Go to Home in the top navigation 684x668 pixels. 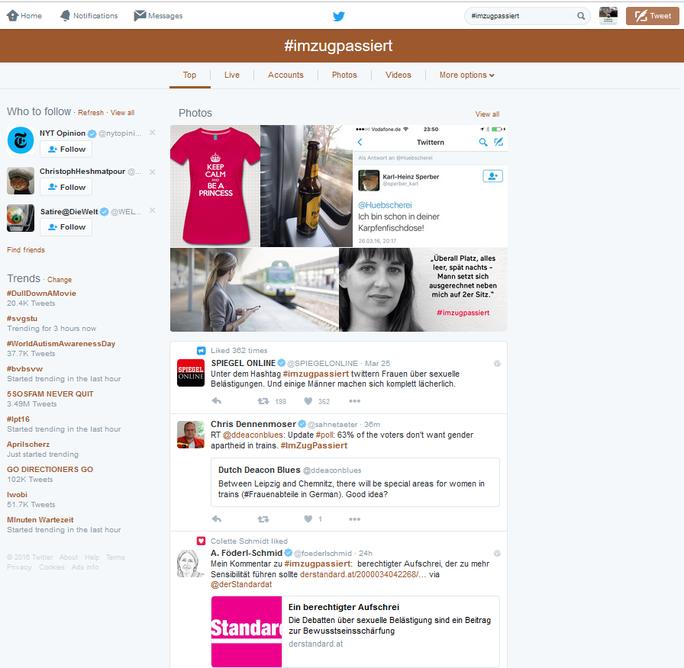pyautogui.click(x=24, y=16)
